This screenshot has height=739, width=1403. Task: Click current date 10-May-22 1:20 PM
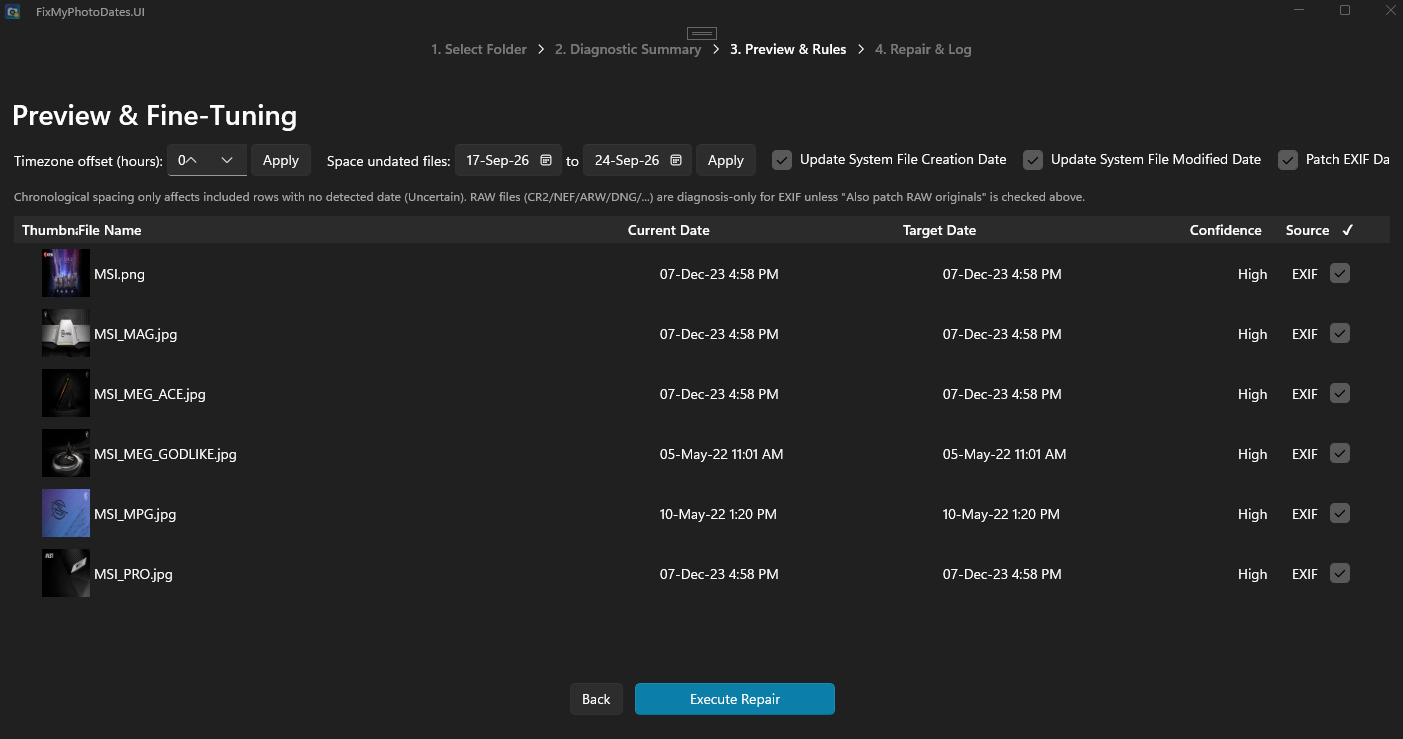718,514
